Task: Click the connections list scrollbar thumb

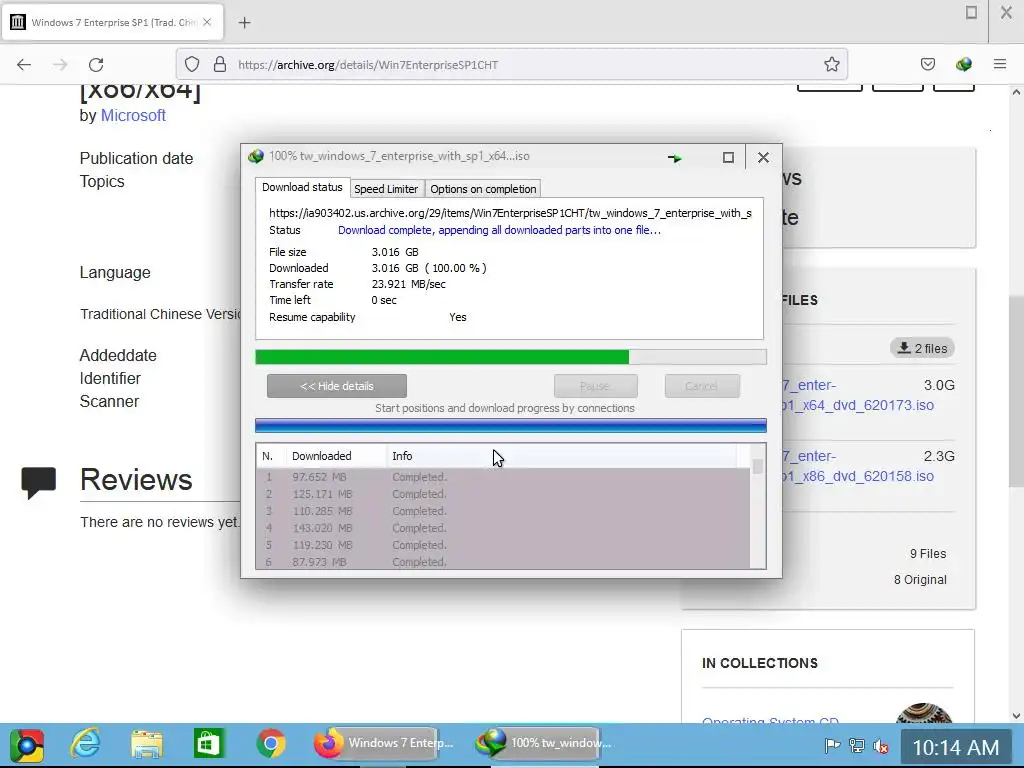Action: click(x=758, y=466)
